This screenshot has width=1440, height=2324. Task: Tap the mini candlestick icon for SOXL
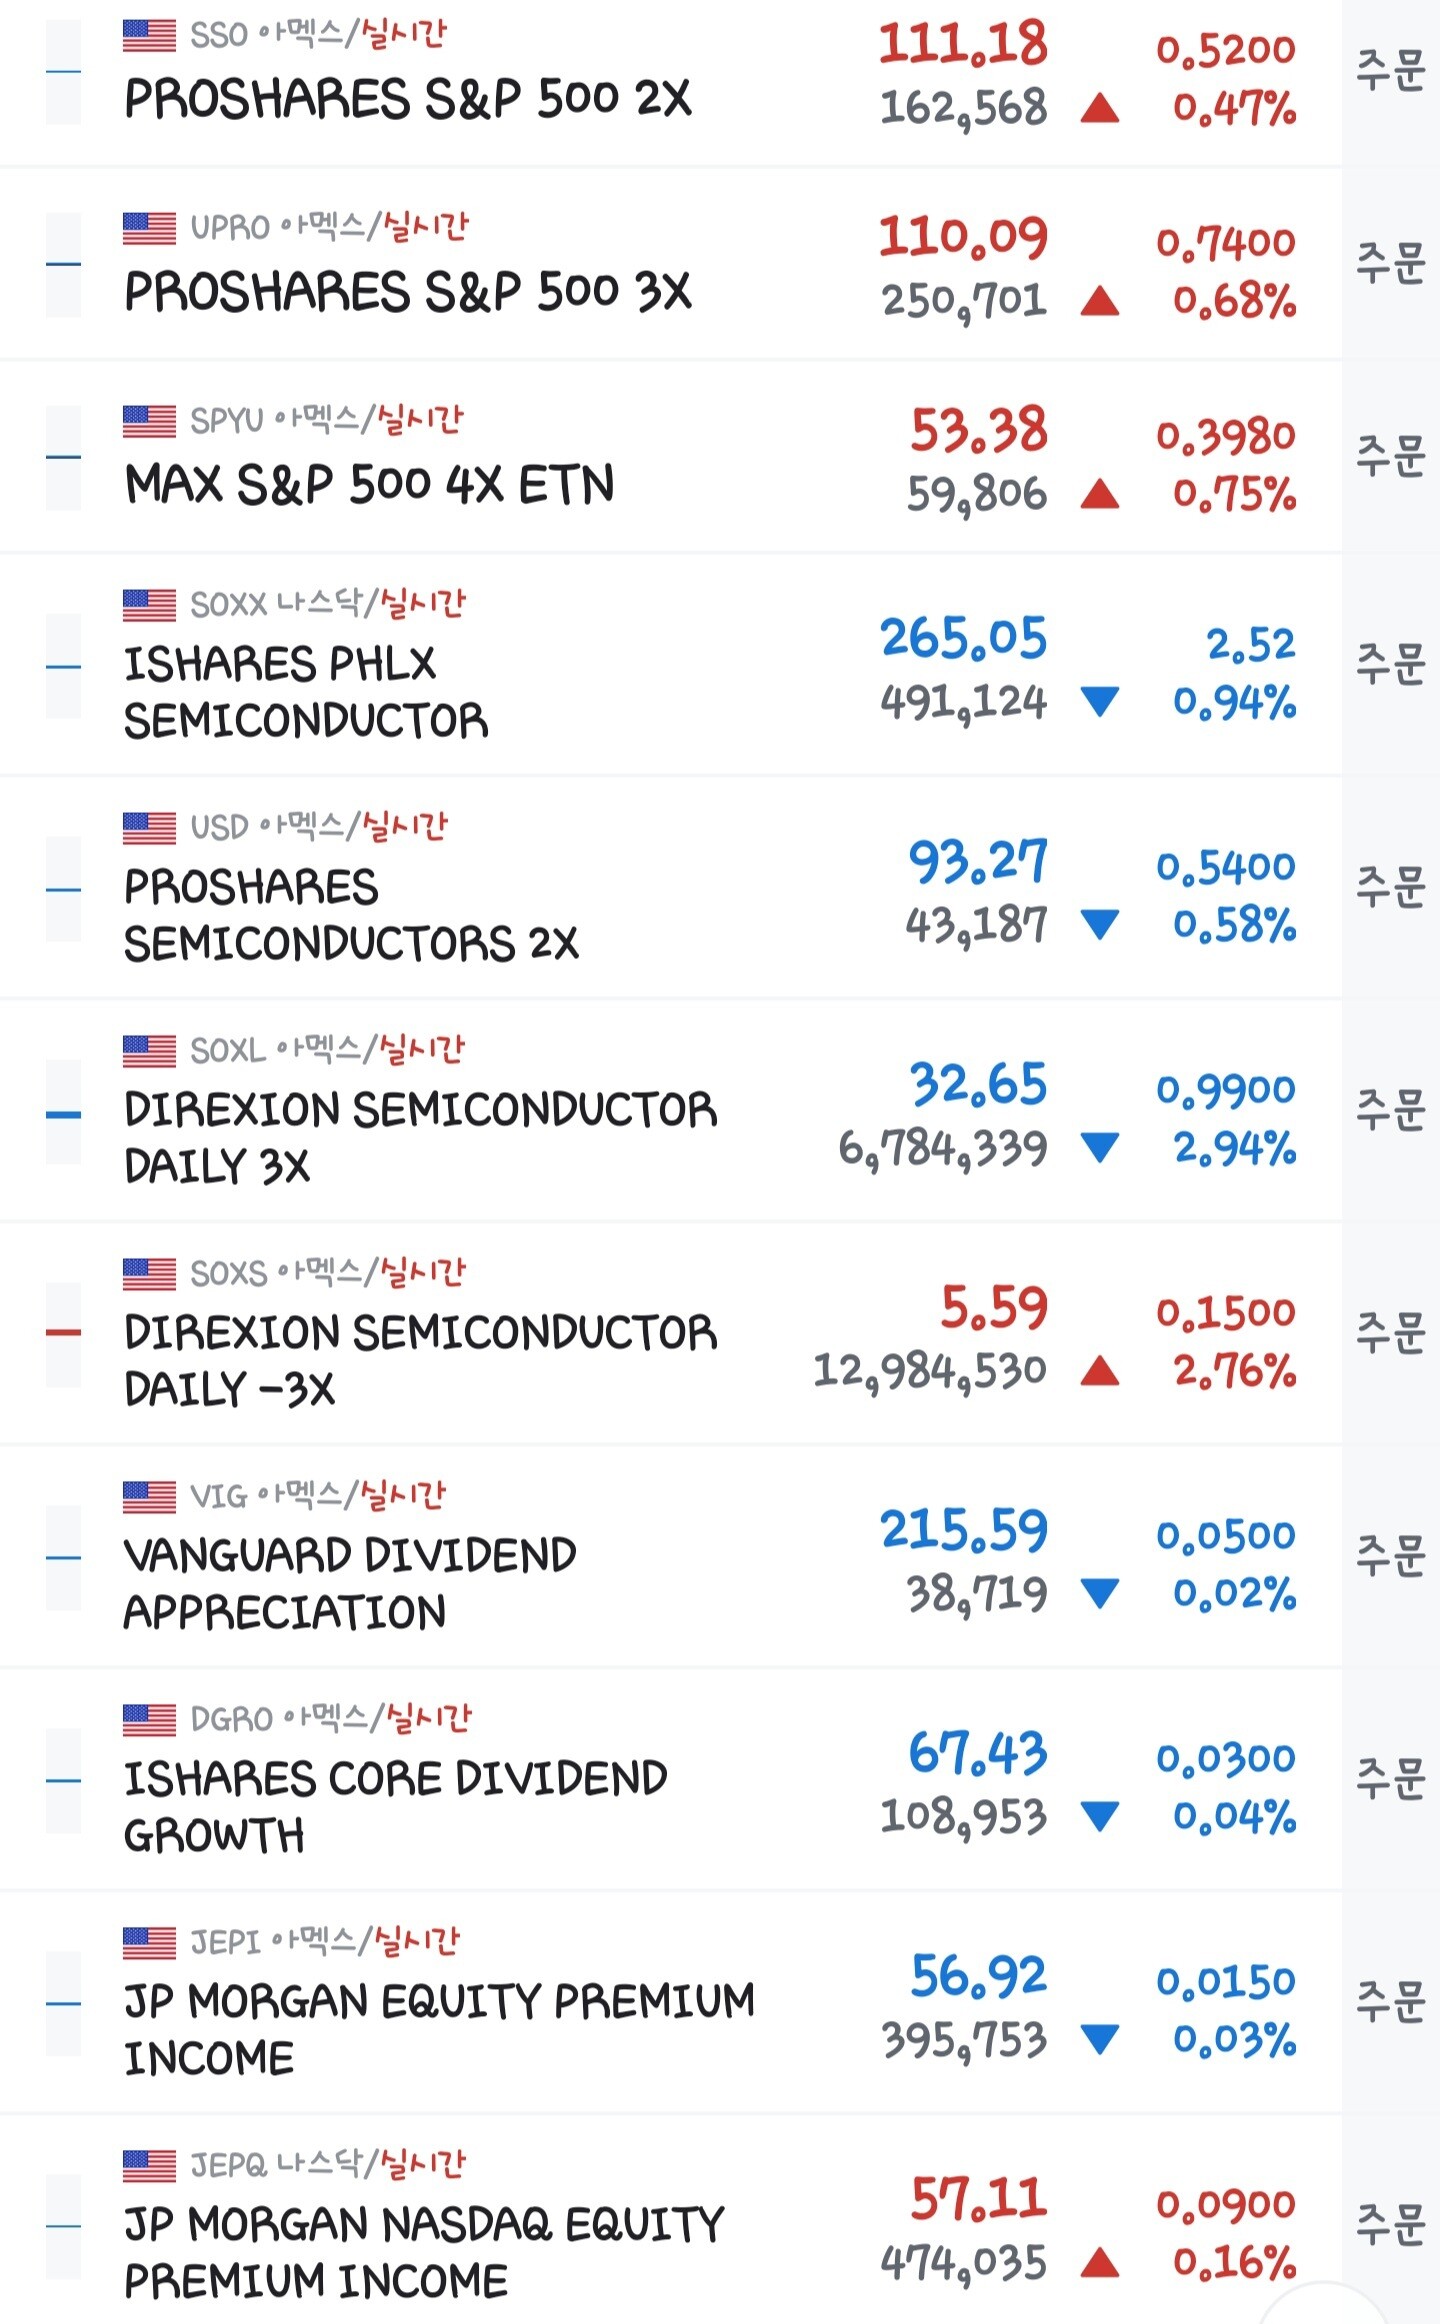64,1113
